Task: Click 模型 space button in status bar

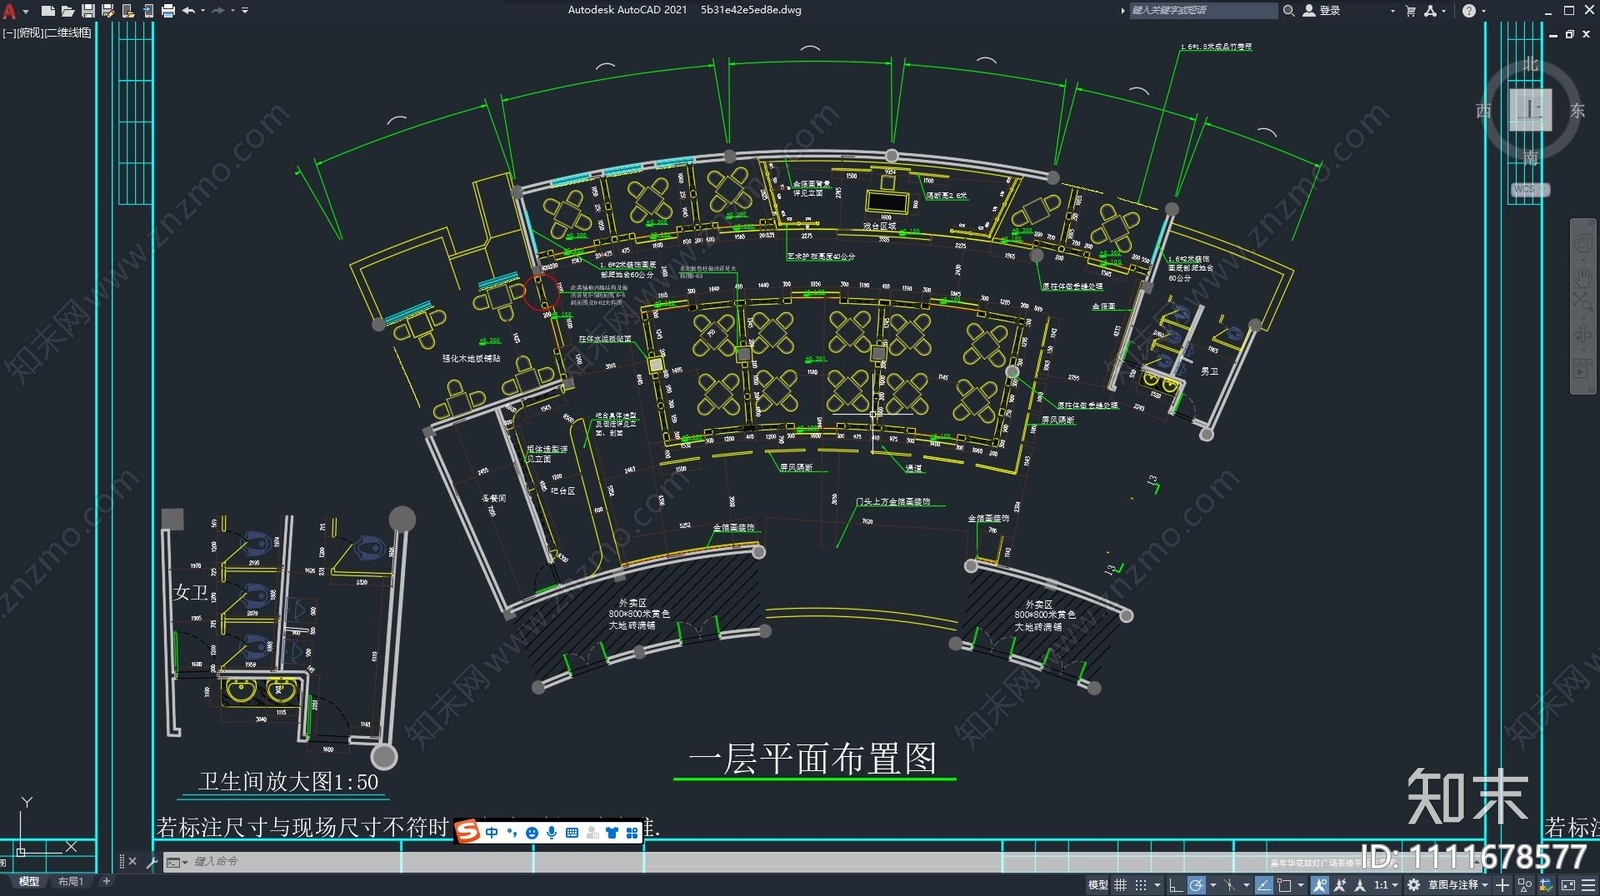Action: (x=1097, y=885)
